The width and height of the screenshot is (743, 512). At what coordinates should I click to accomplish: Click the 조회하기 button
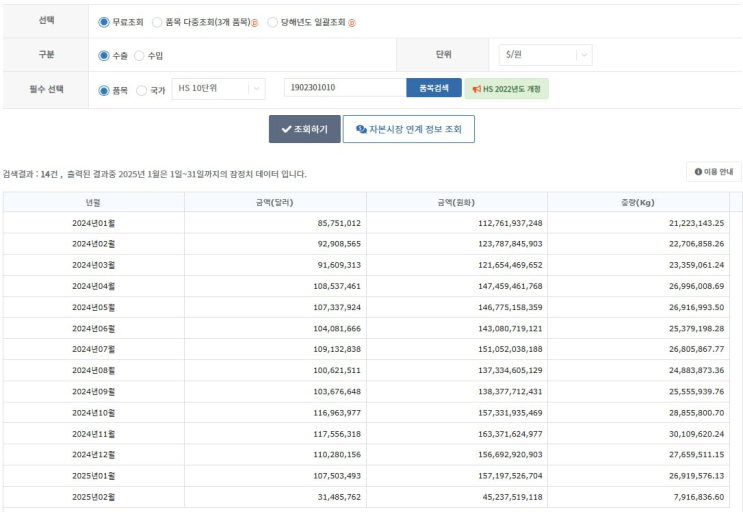click(305, 129)
